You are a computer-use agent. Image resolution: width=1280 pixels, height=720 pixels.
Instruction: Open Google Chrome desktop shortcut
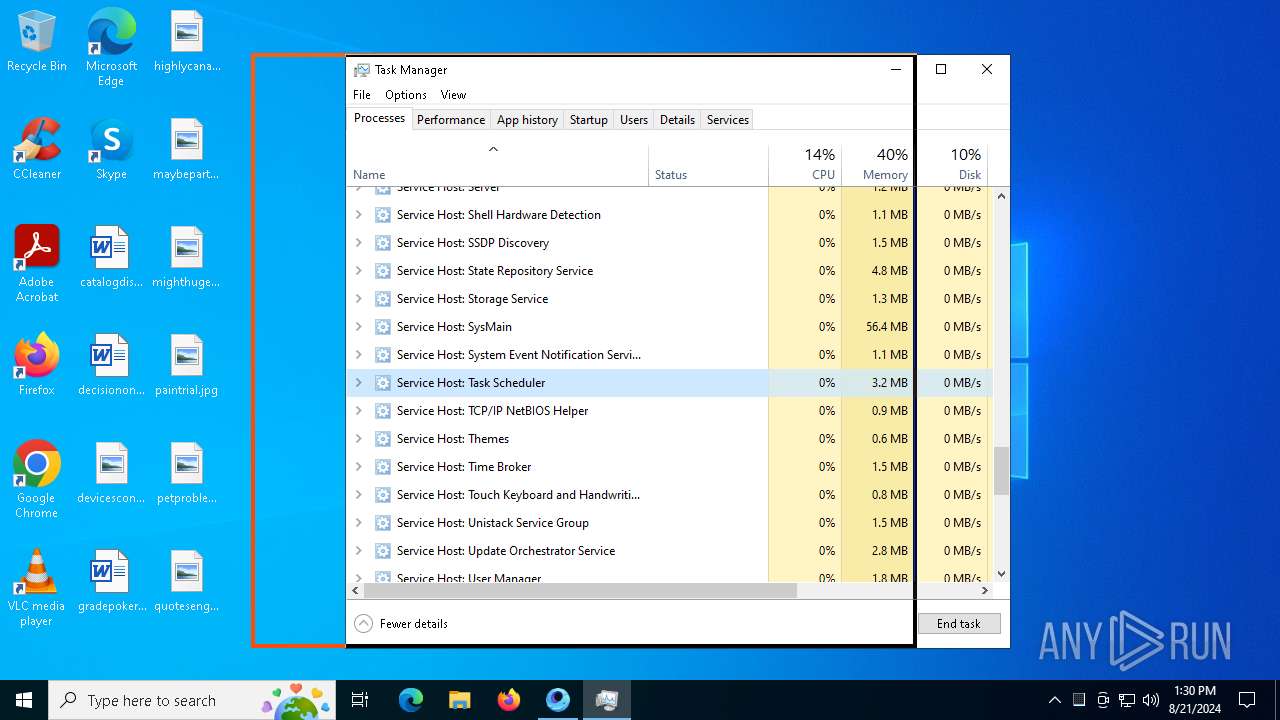[37, 480]
